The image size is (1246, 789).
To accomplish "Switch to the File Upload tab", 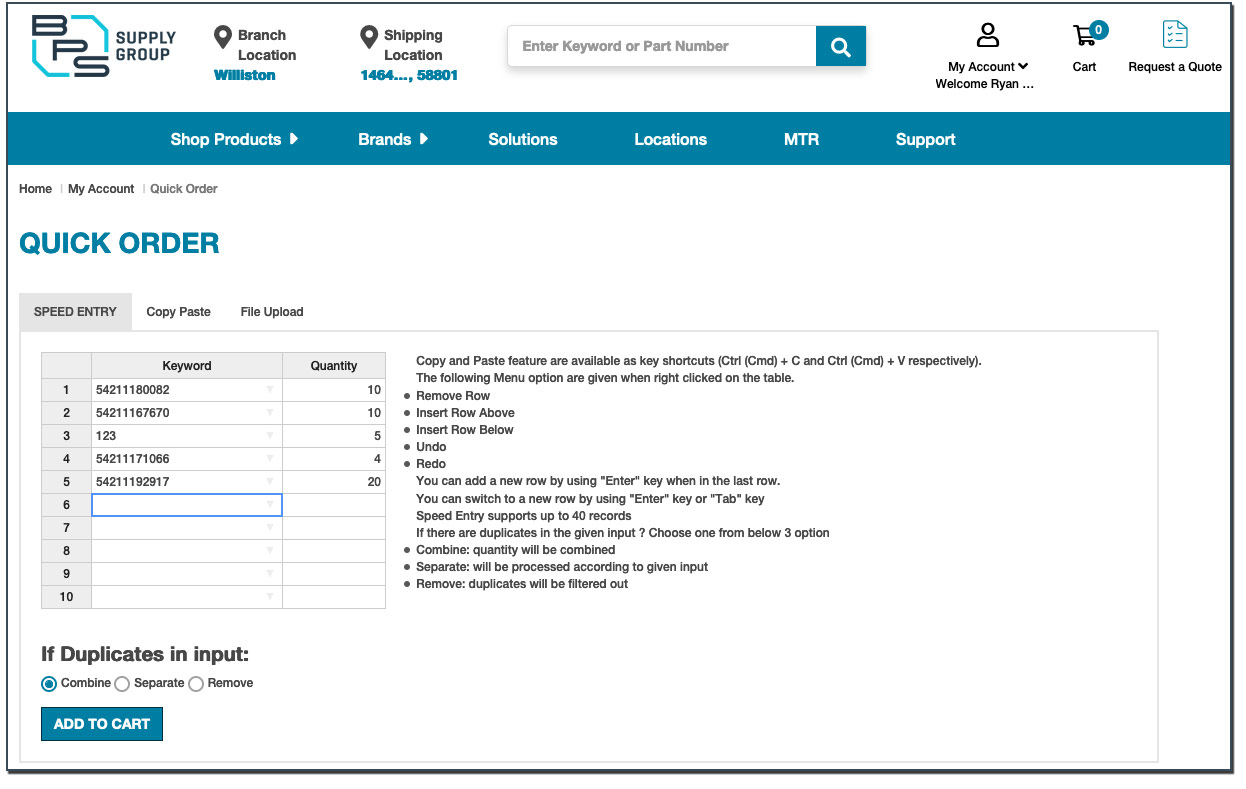I will (x=272, y=312).
